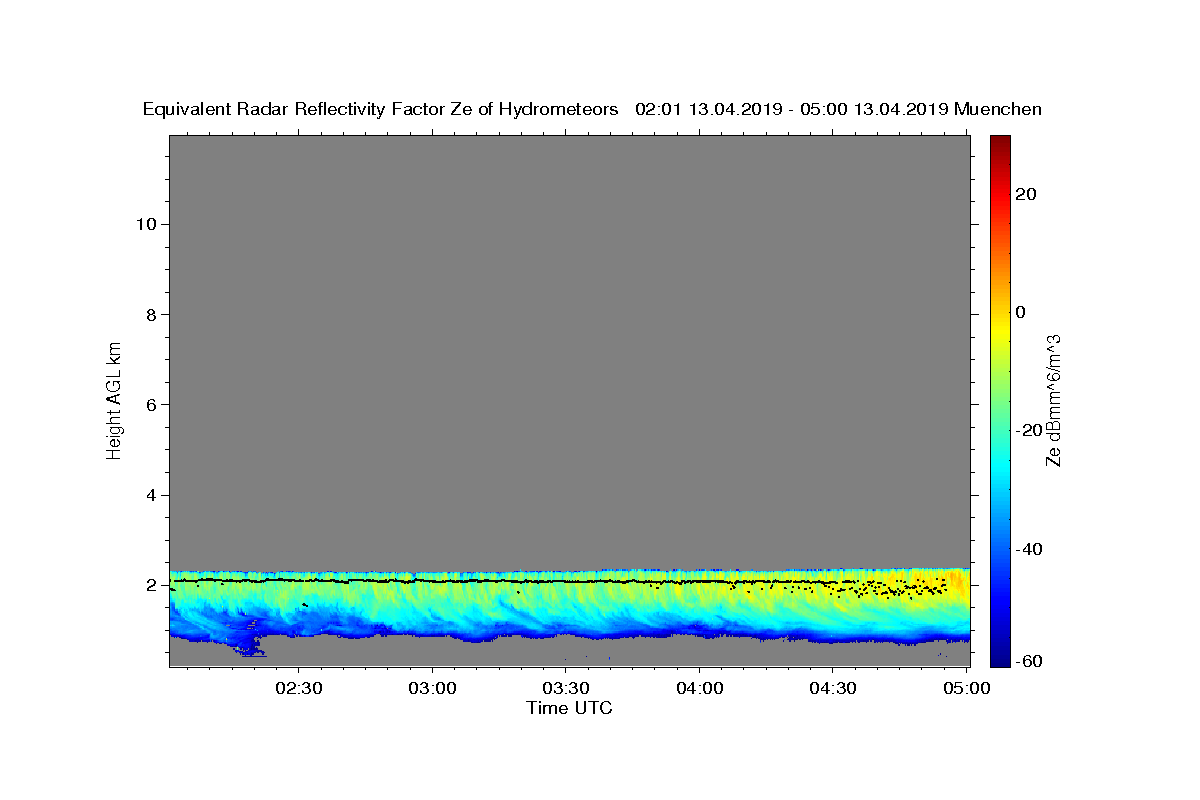The image size is (1200, 800).
Task: Click the '03:00' time axis label
Action: pos(433,688)
